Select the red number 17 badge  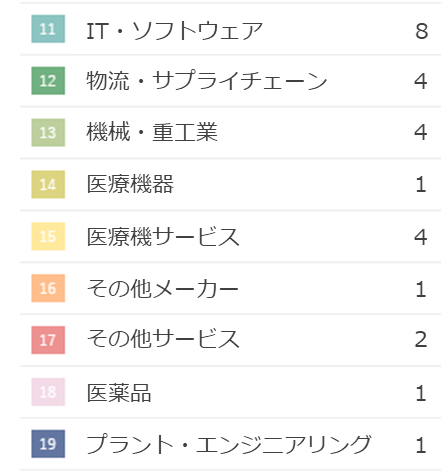click(x=48, y=340)
